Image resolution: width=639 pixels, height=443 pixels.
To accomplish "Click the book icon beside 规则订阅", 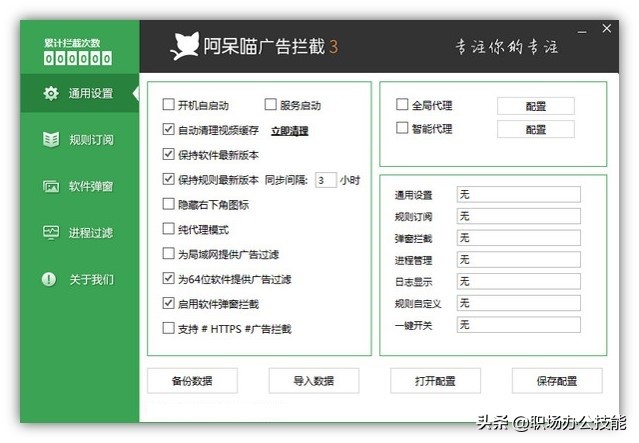I will pyautogui.click(x=51, y=139).
